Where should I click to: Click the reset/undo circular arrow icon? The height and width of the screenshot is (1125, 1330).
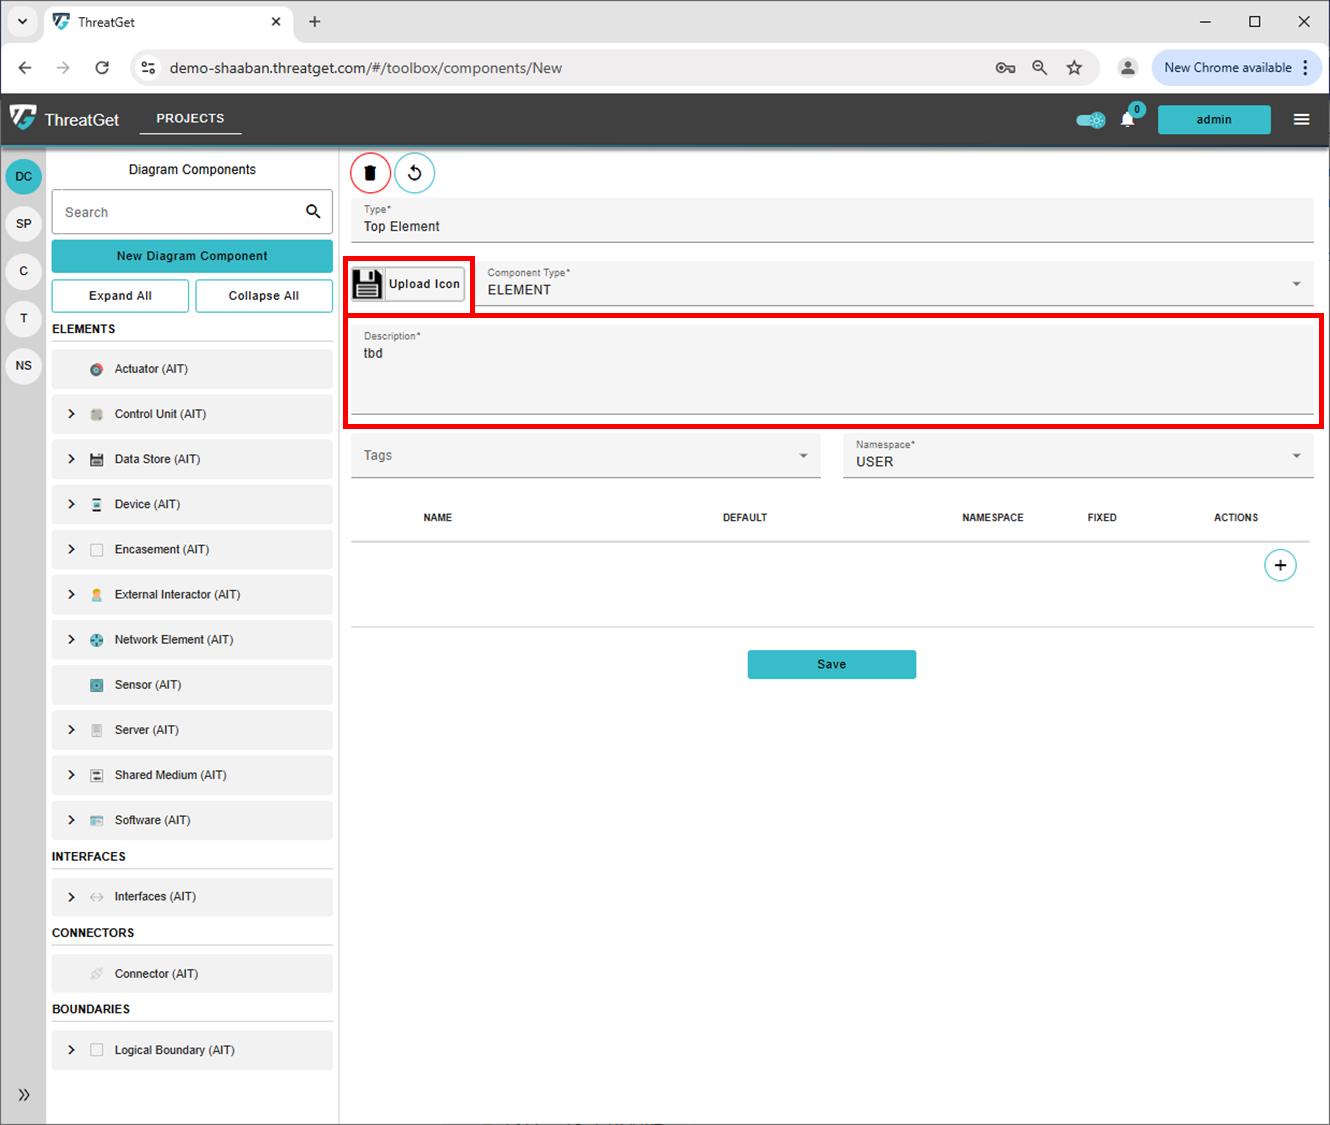tap(414, 173)
